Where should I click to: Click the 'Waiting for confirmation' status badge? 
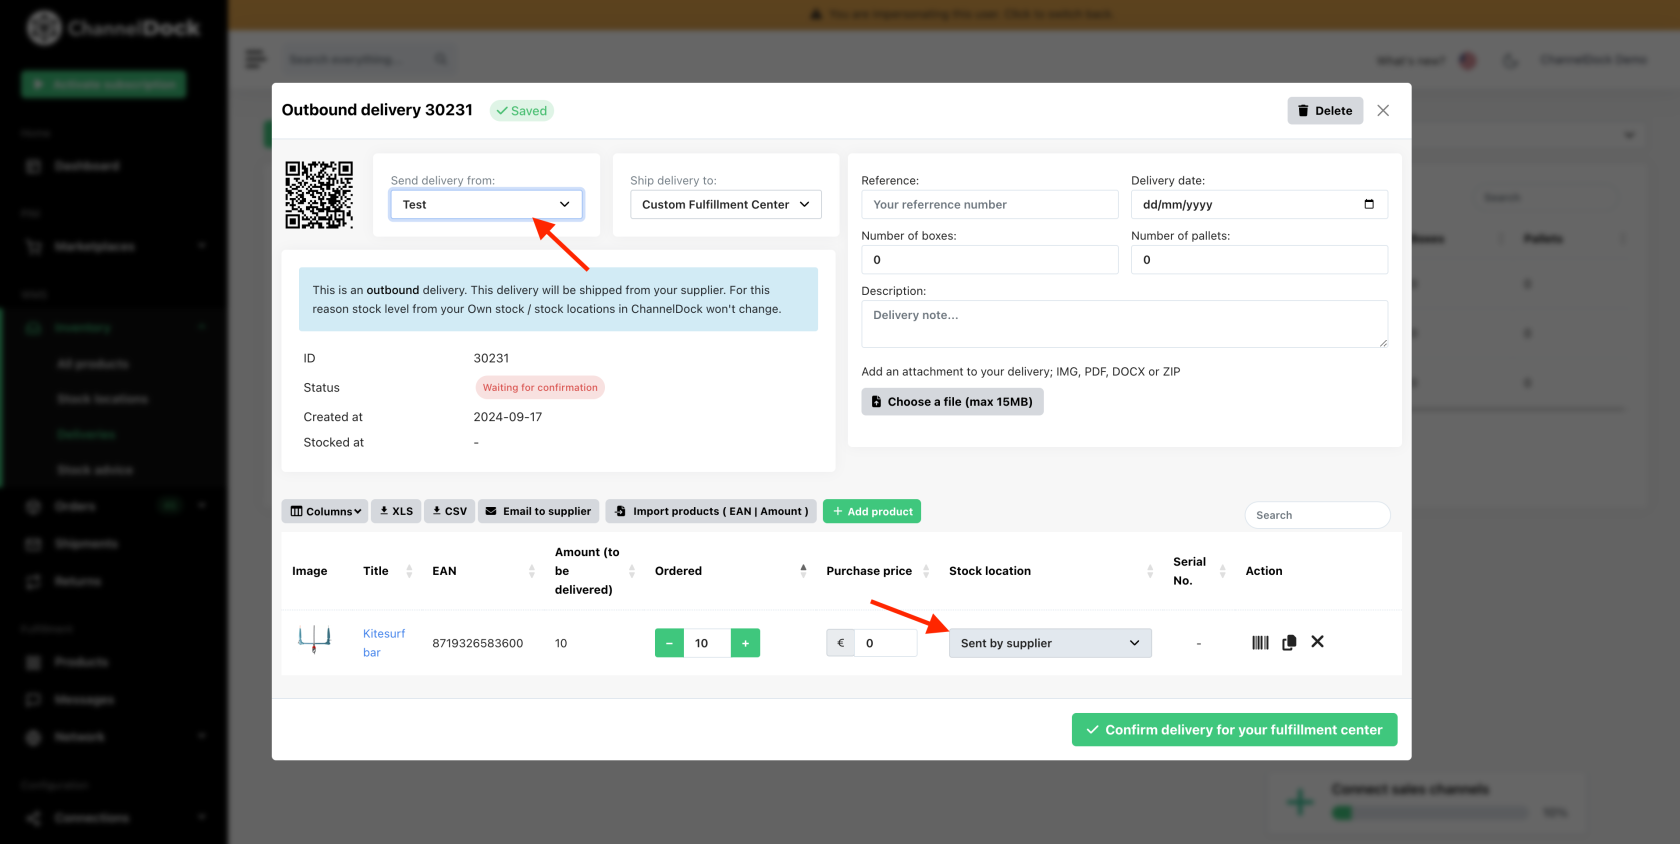(x=540, y=388)
